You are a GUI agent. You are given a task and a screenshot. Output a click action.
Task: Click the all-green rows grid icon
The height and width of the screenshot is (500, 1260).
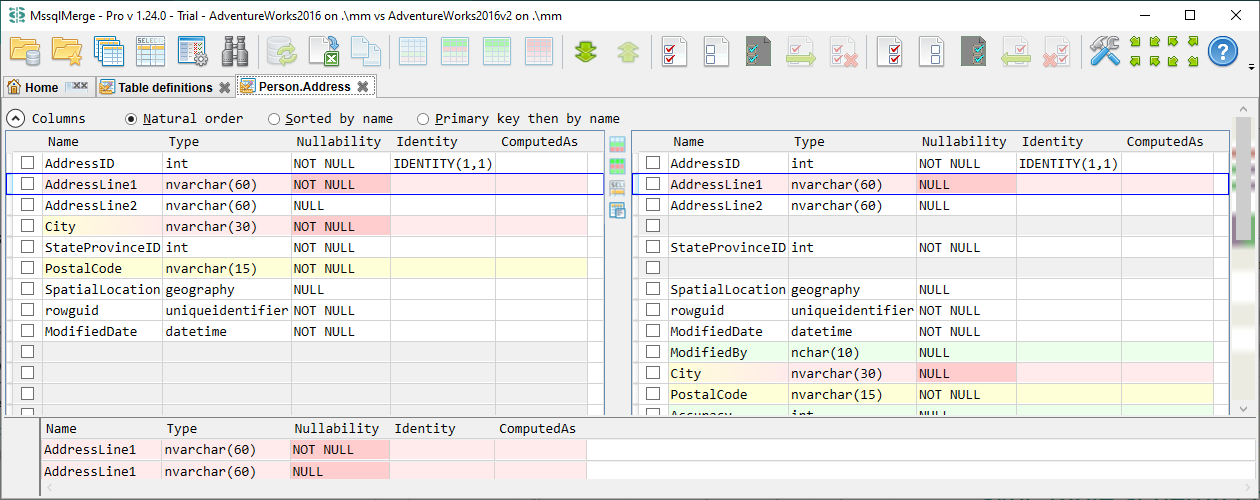click(497, 51)
